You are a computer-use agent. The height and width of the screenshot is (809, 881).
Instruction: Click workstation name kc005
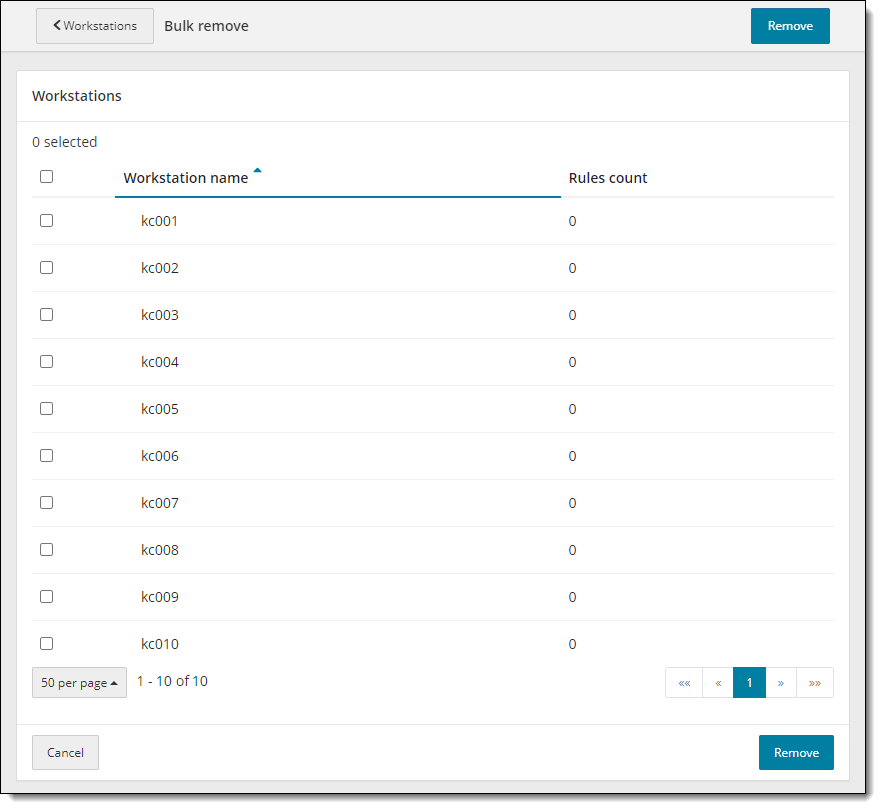[x=160, y=409]
